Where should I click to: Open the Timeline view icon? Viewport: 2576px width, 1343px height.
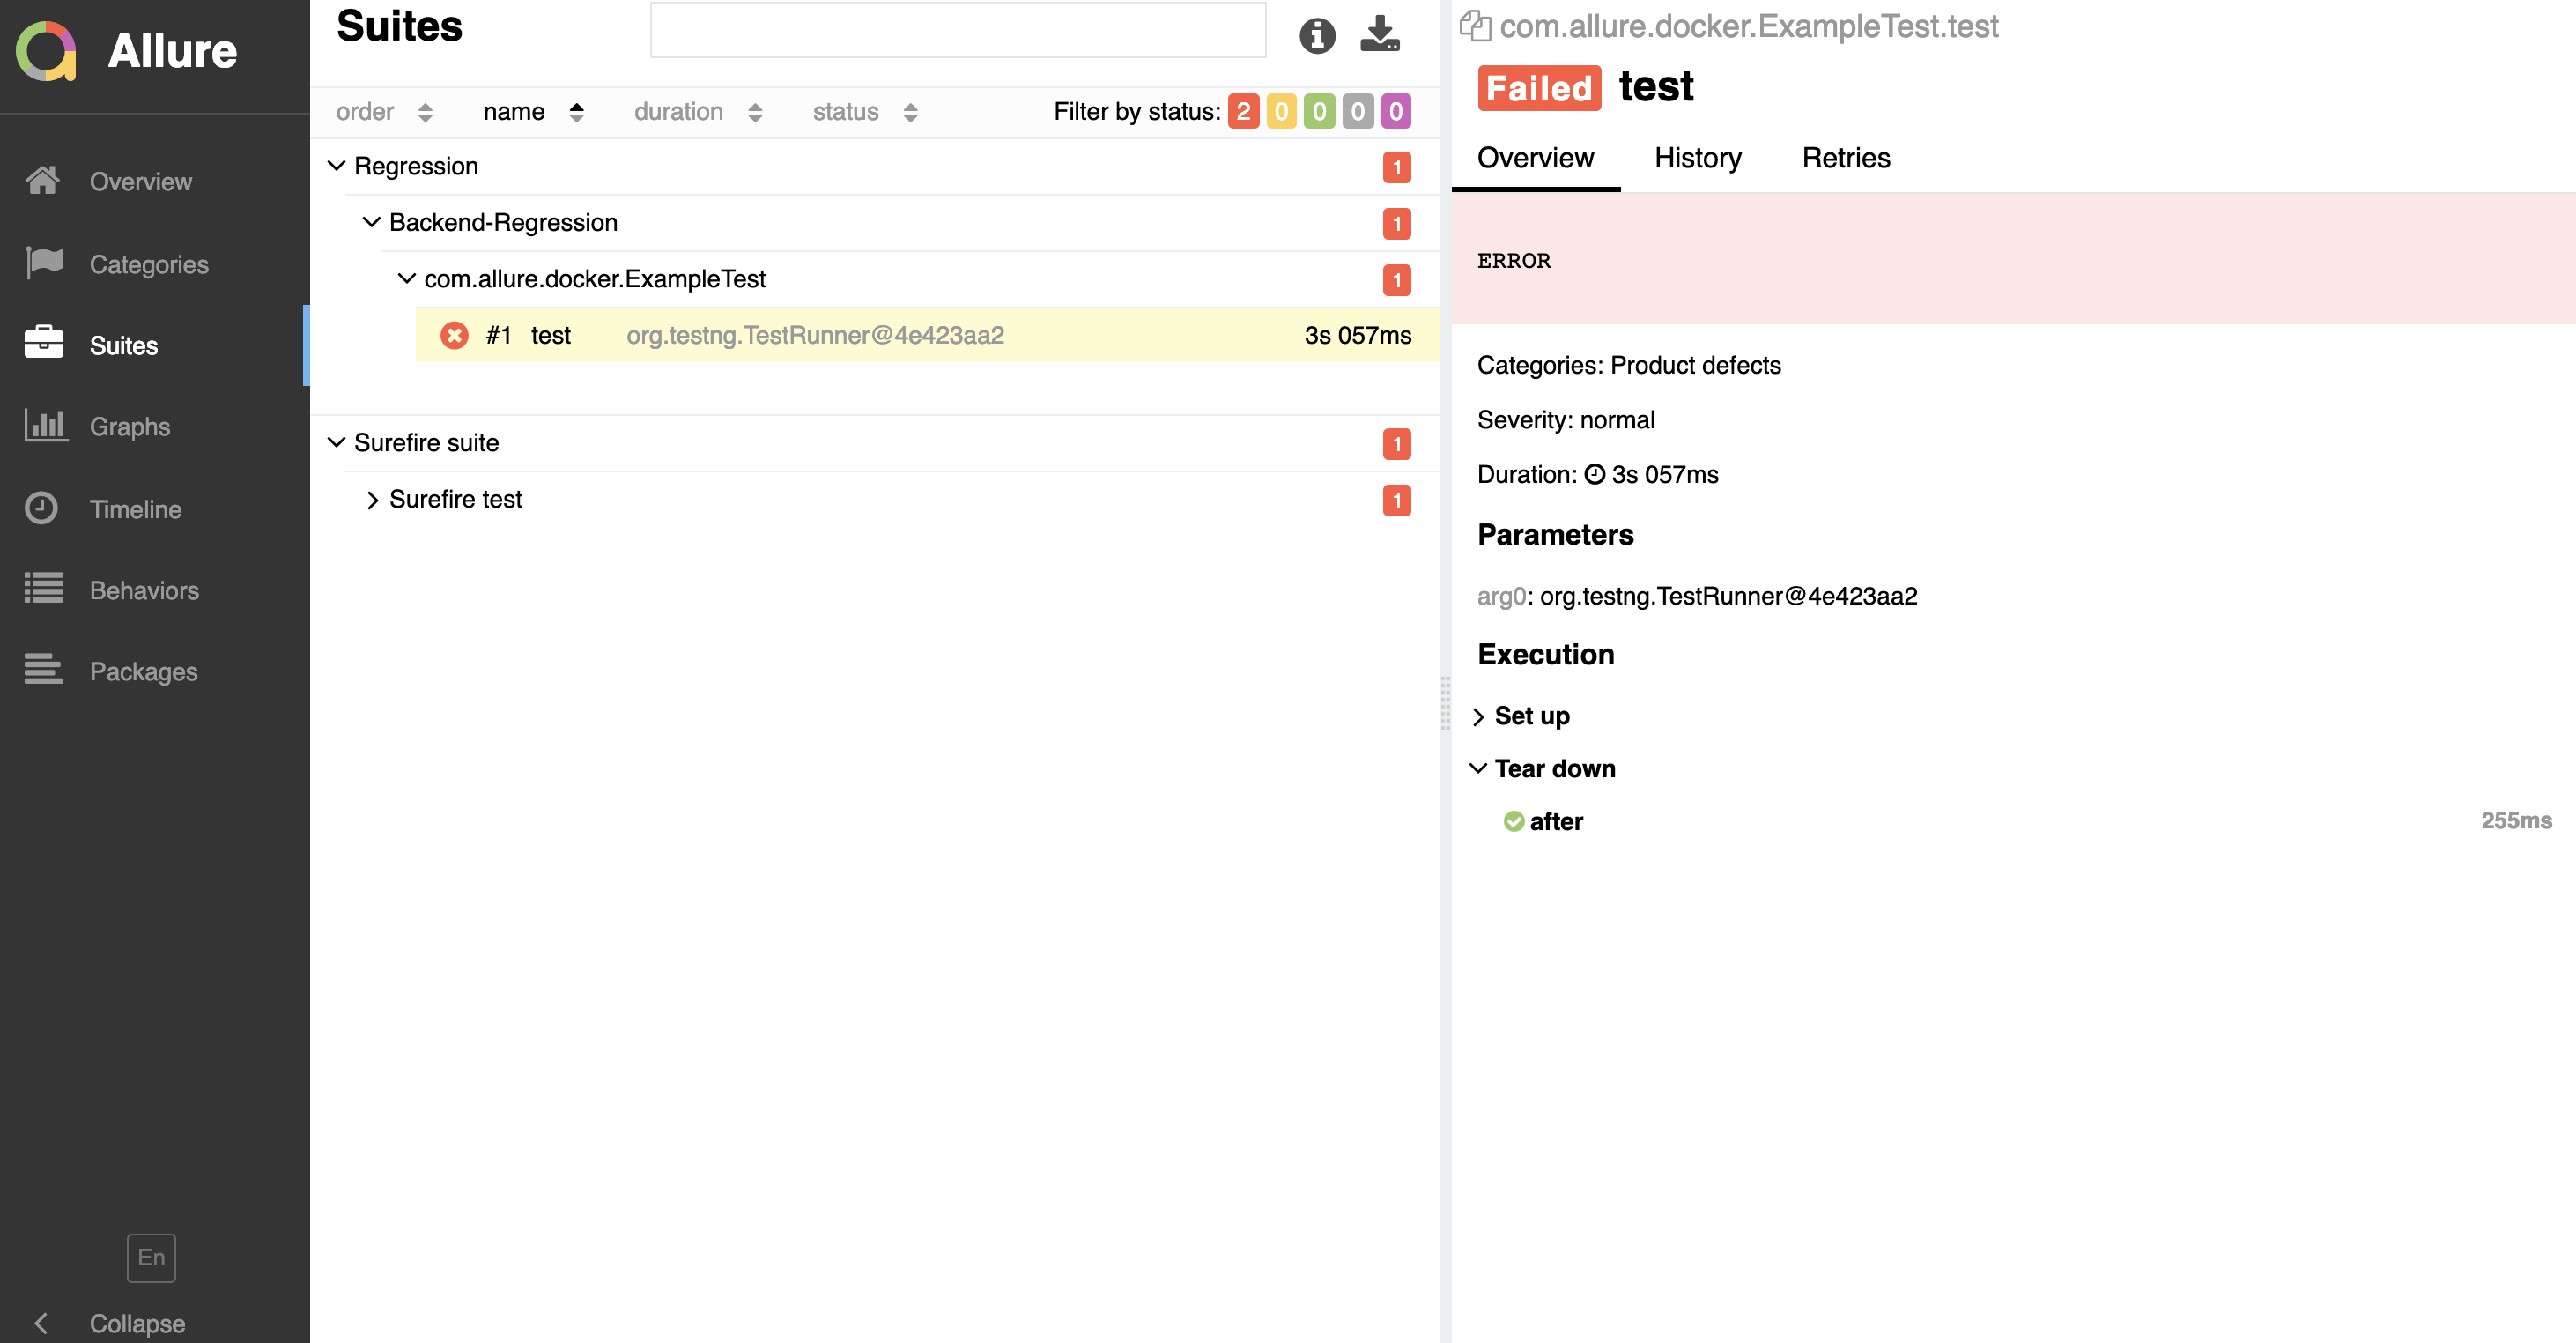[44, 508]
